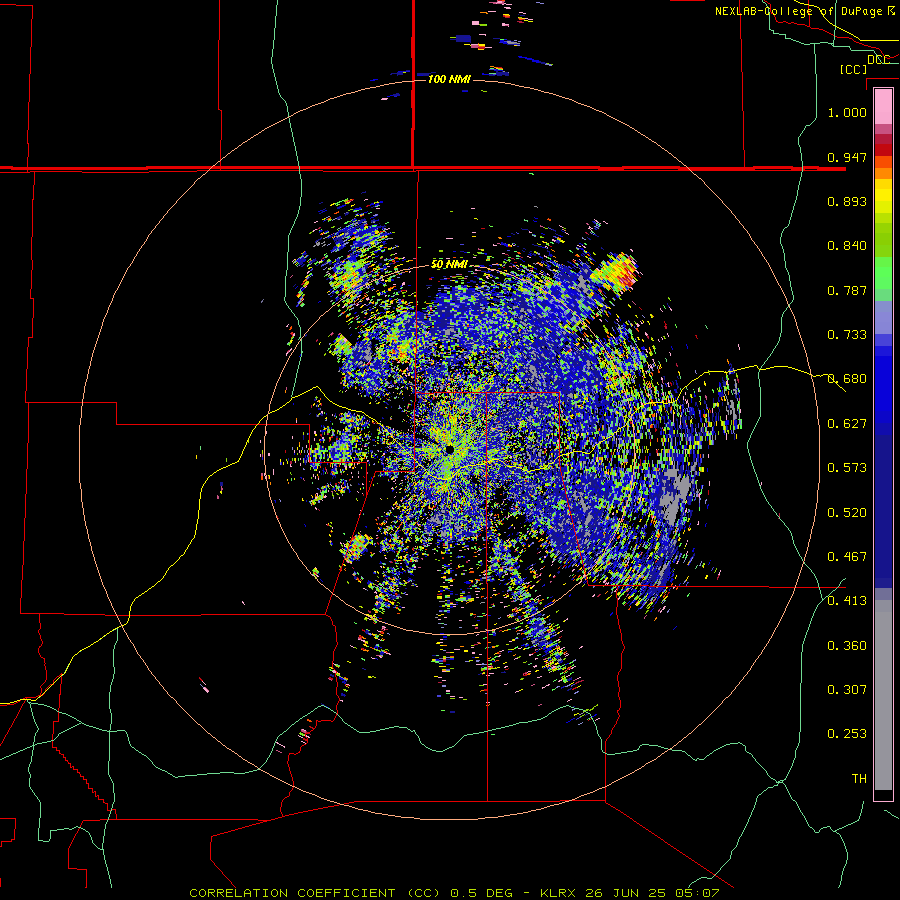The width and height of the screenshot is (900, 900).
Task: Click the 0.307 scale value
Action: (x=847, y=690)
